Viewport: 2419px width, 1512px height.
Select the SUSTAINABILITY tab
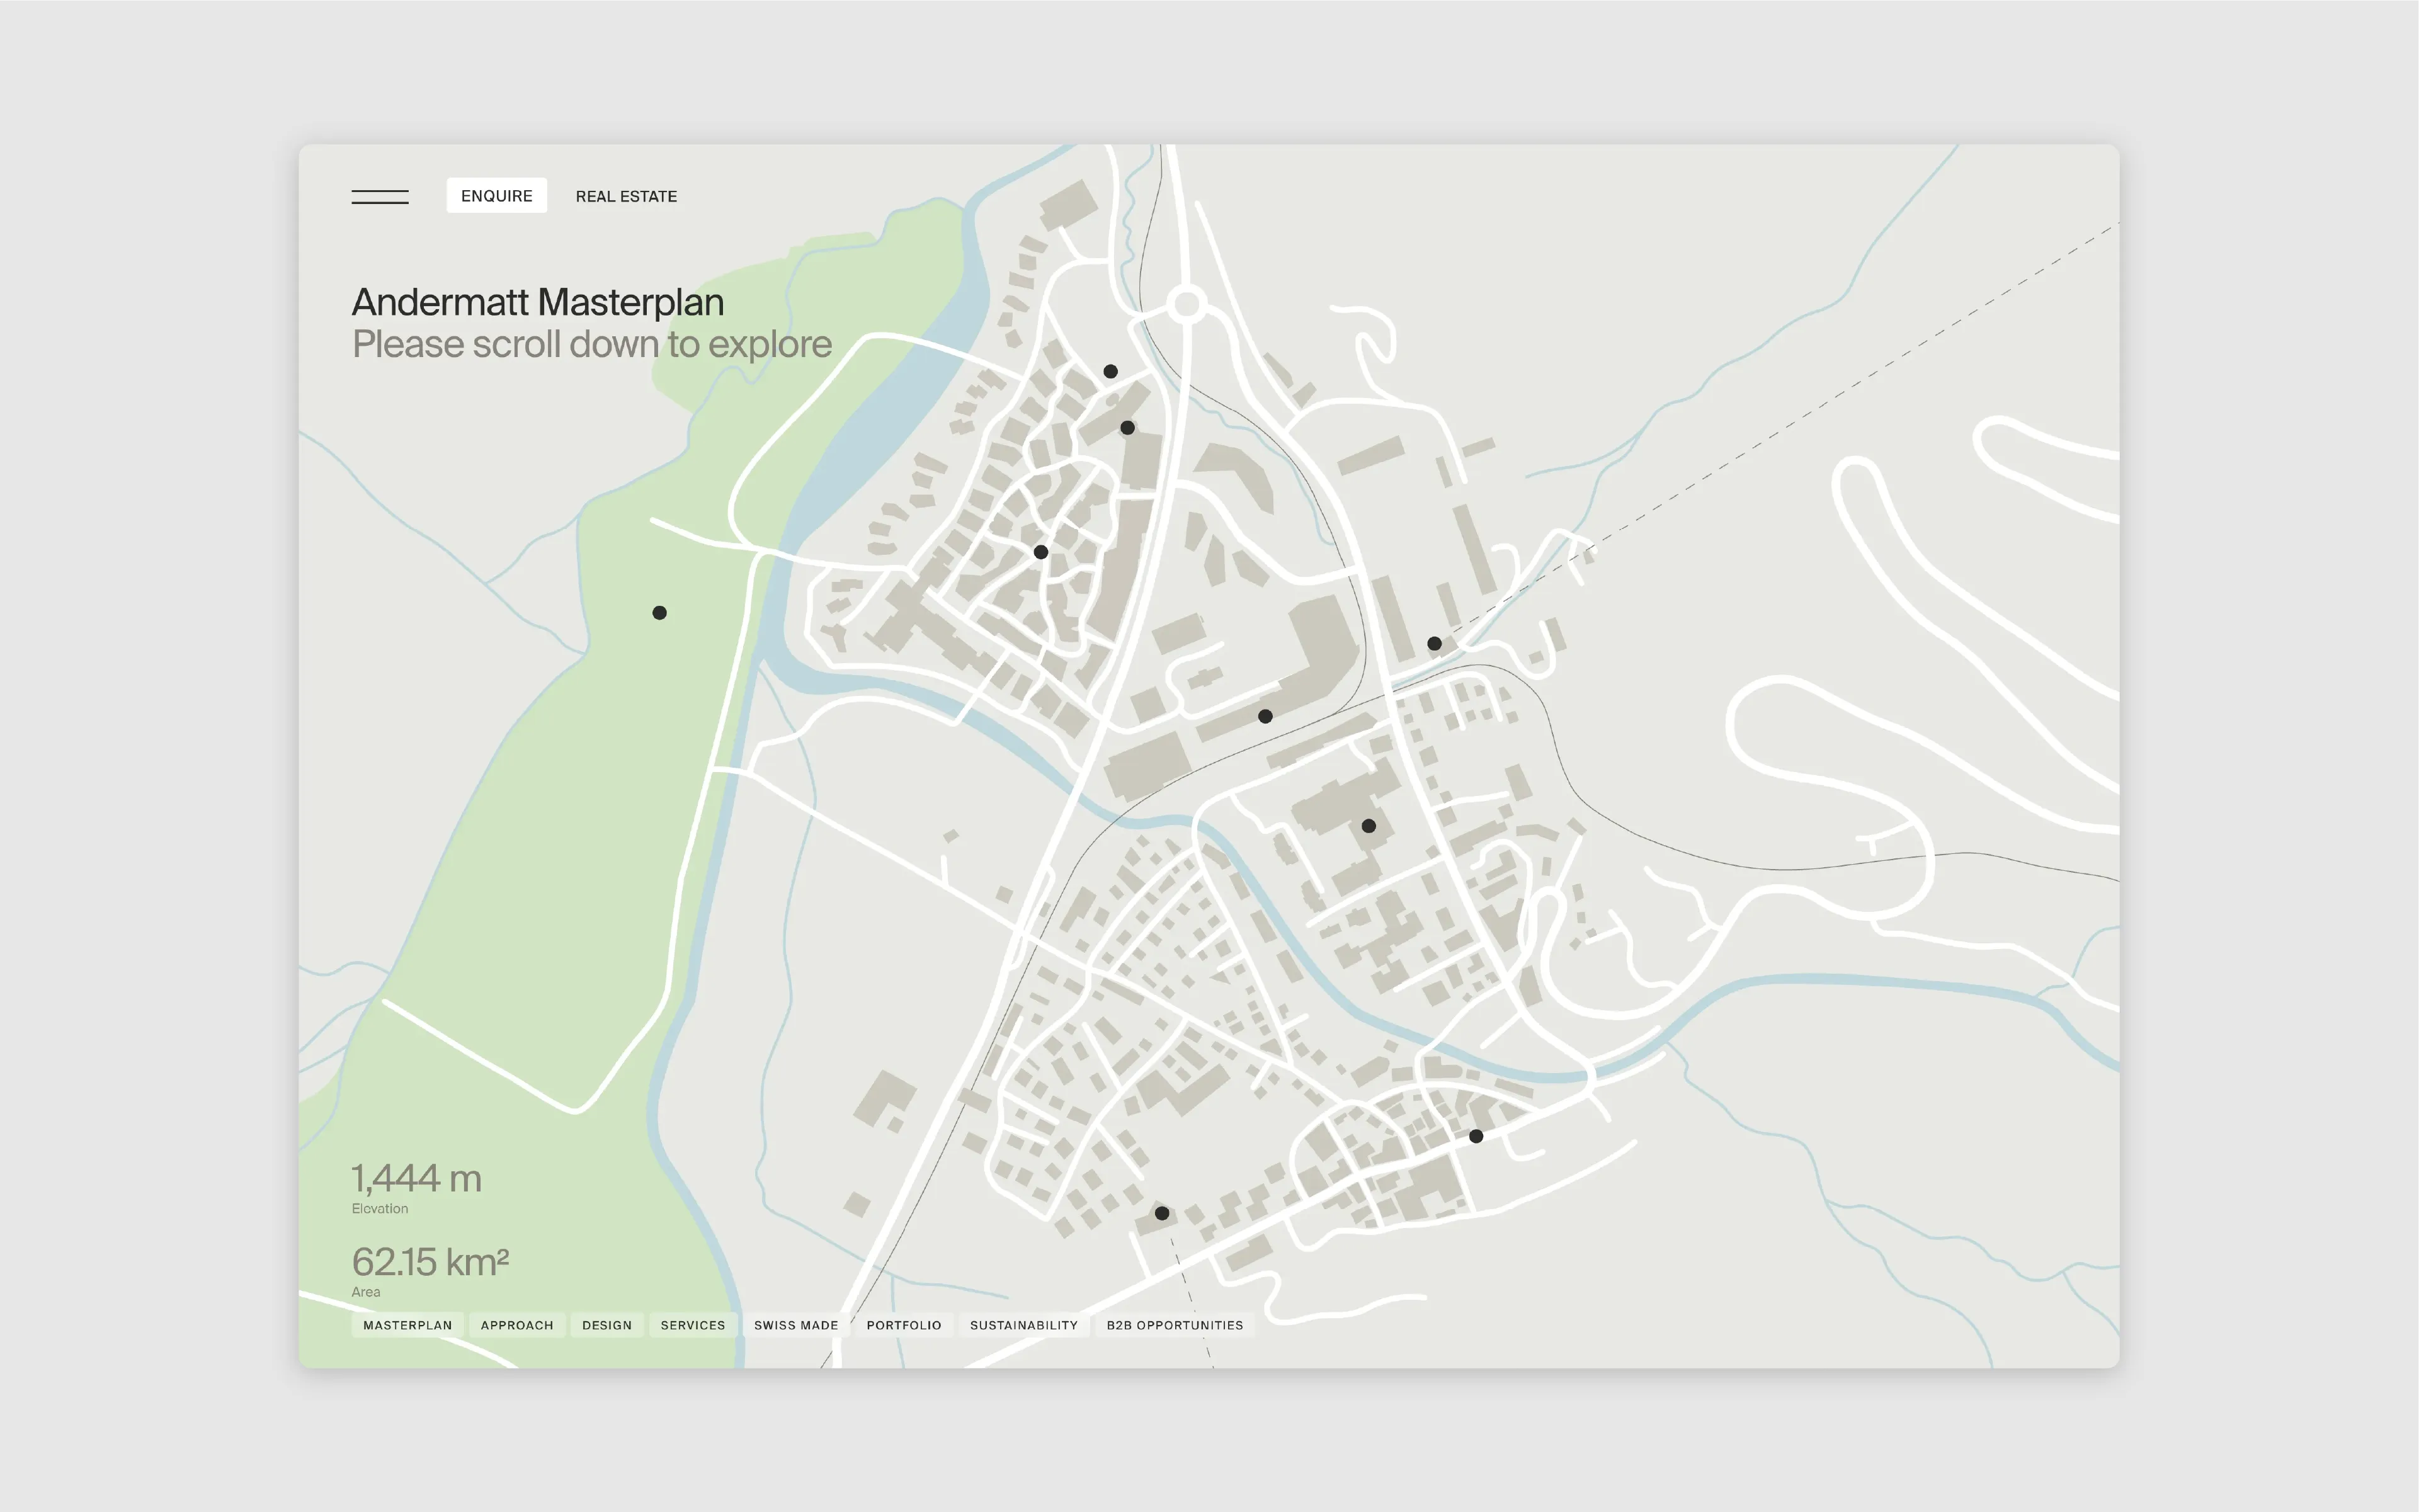point(1024,1325)
